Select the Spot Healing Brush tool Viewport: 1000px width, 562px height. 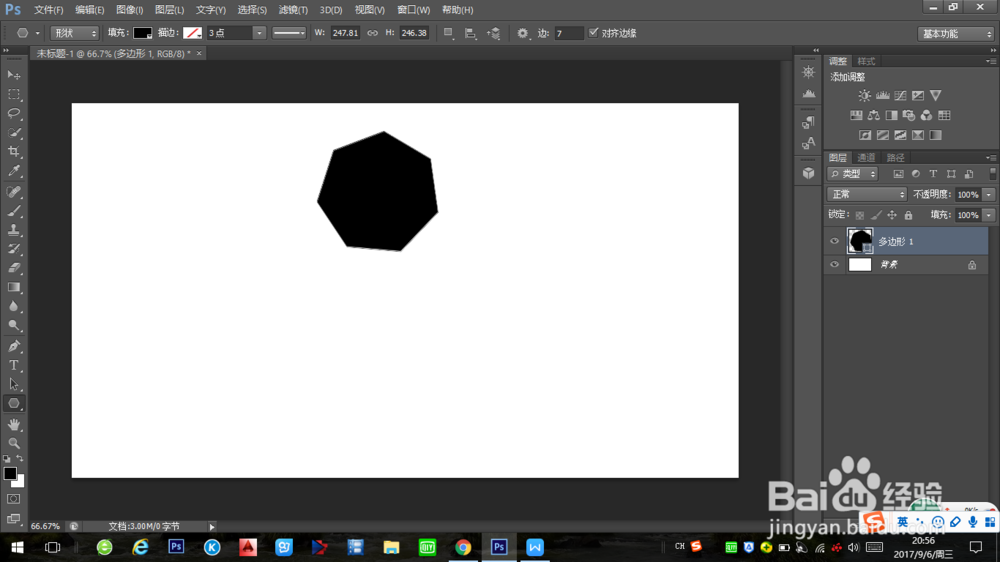point(13,191)
